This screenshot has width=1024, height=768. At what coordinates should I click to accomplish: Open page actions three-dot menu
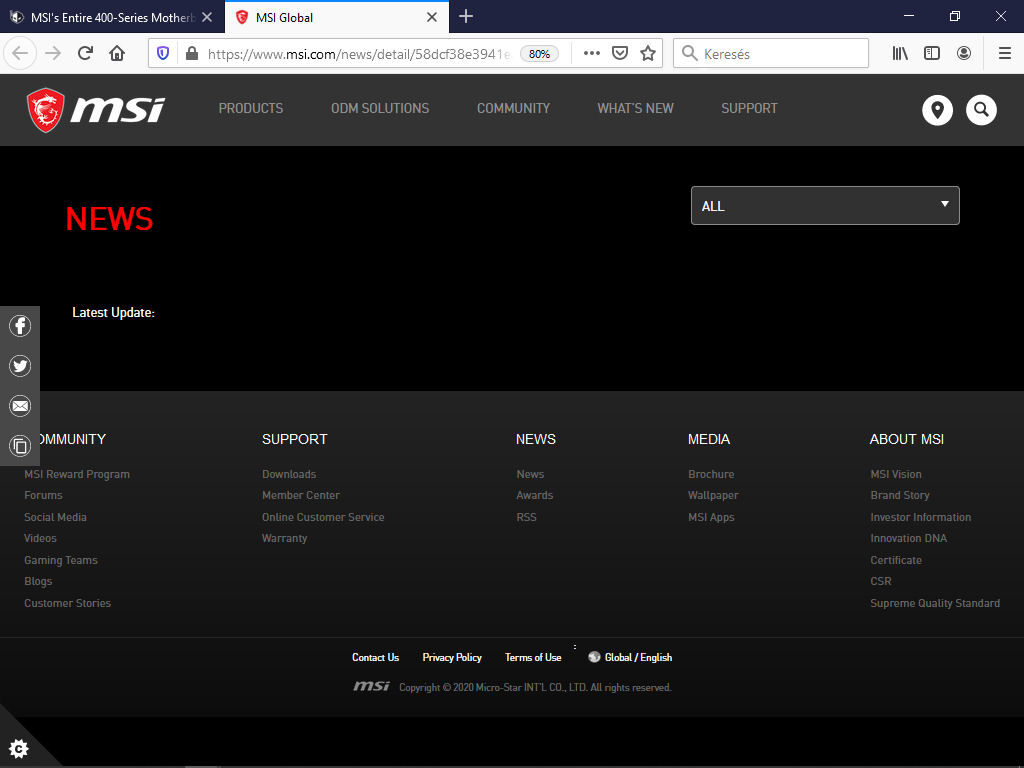(592, 53)
